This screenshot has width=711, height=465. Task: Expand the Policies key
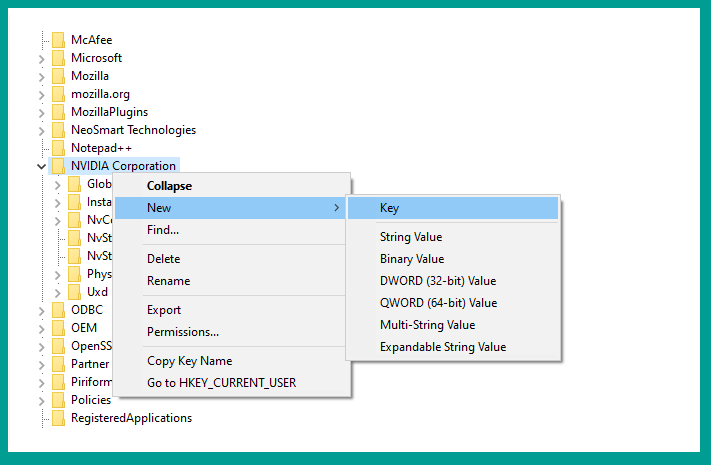click(41, 401)
